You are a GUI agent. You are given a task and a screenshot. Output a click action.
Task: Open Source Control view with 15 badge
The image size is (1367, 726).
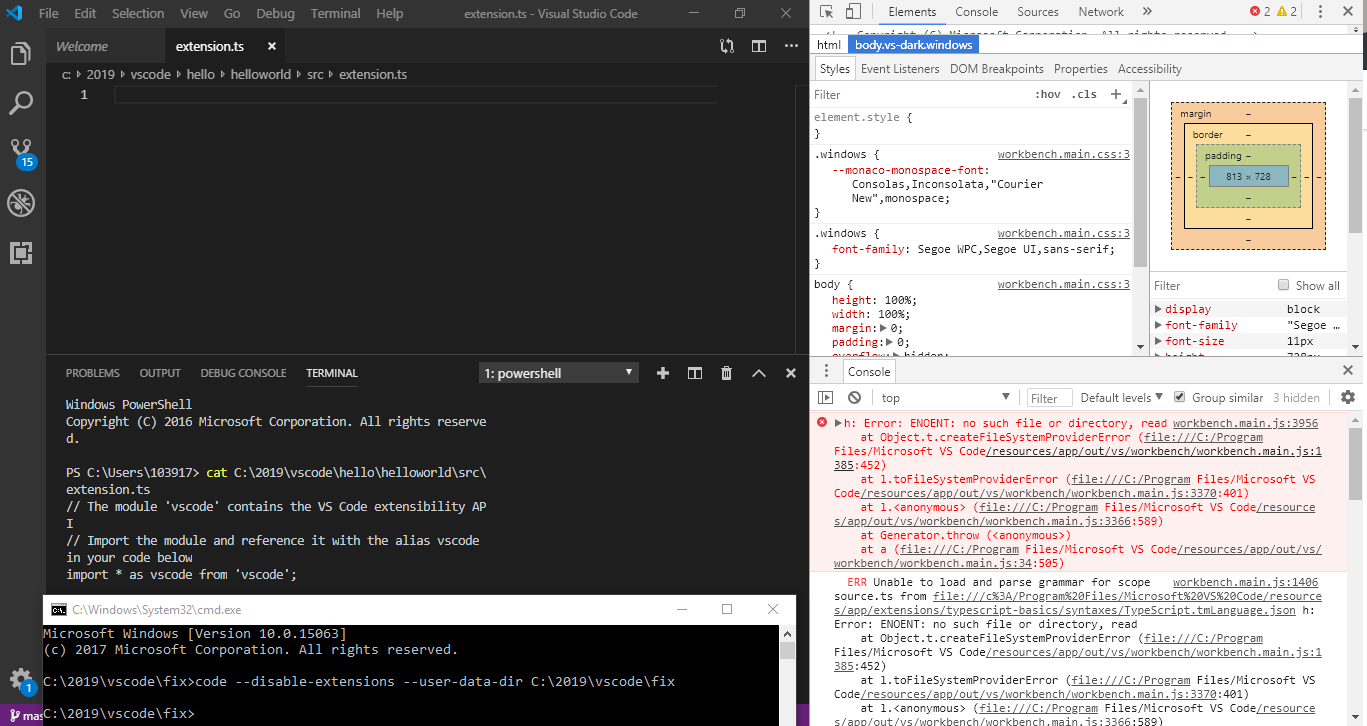22,153
